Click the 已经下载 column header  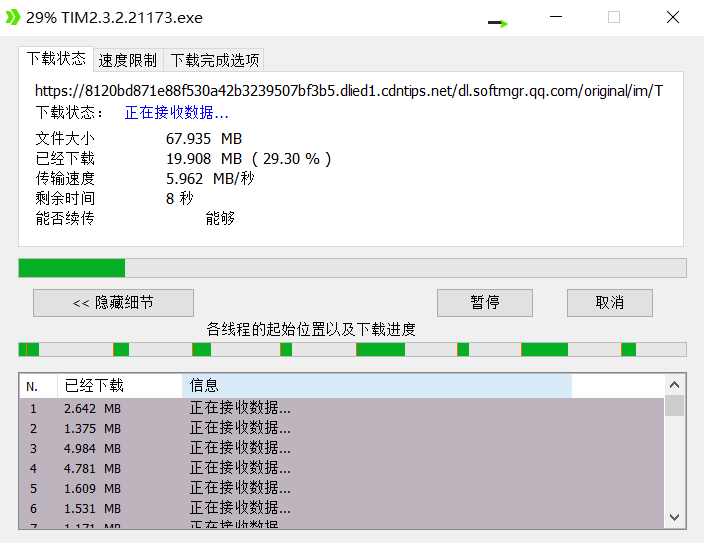[x=120, y=386]
